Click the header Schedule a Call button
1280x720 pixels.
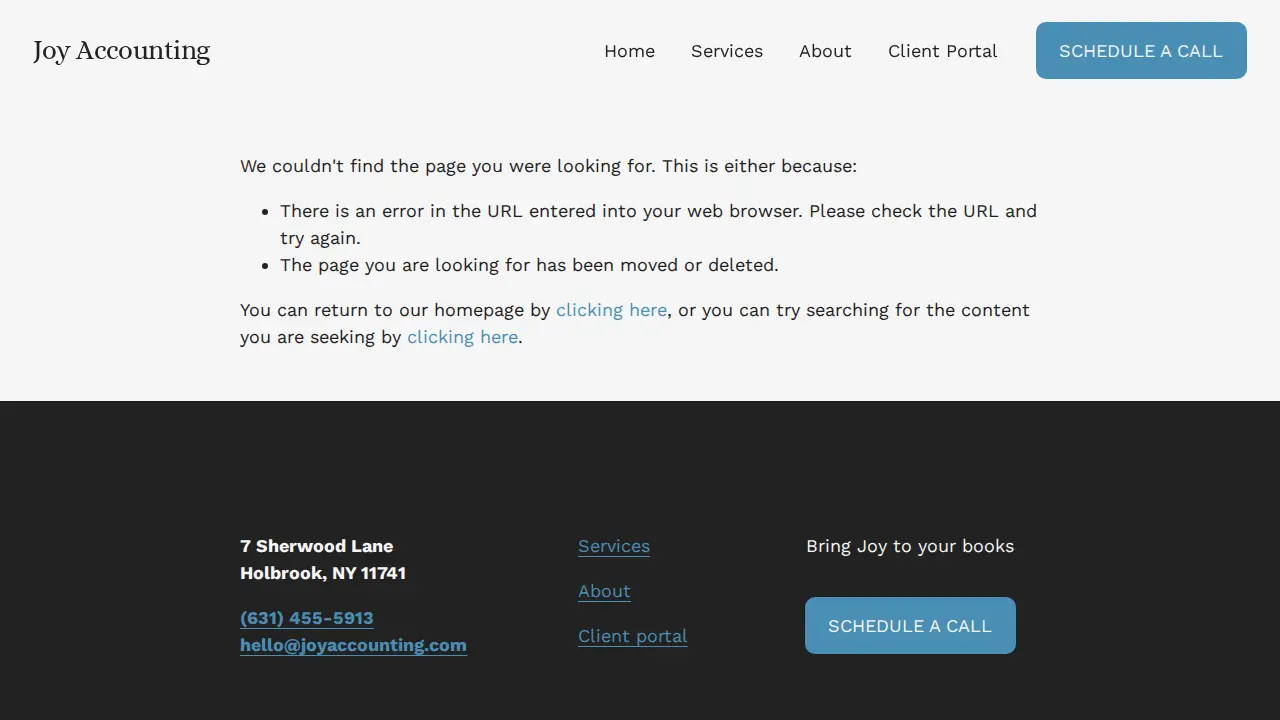(1141, 51)
